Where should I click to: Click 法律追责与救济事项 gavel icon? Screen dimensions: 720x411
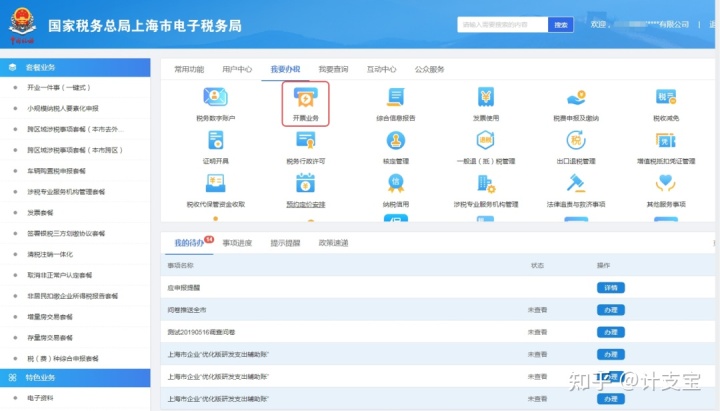click(x=576, y=184)
